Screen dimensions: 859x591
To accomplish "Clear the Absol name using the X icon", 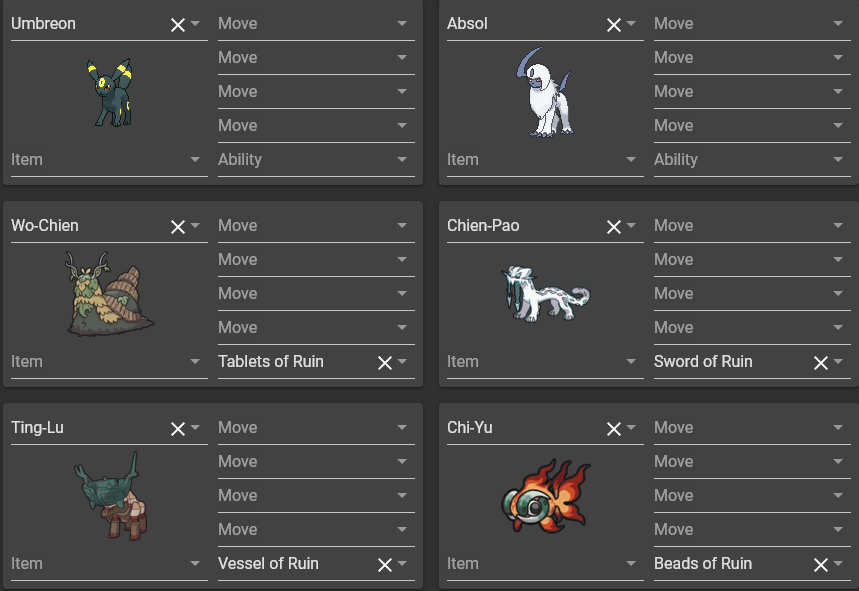I will pyautogui.click(x=614, y=25).
